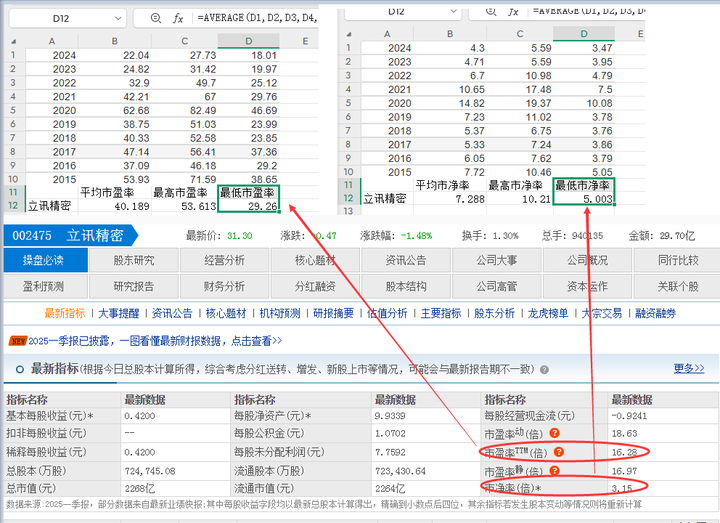
Task: Open the 财务分析 tab
Action: pyautogui.click(x=225, y=287)
